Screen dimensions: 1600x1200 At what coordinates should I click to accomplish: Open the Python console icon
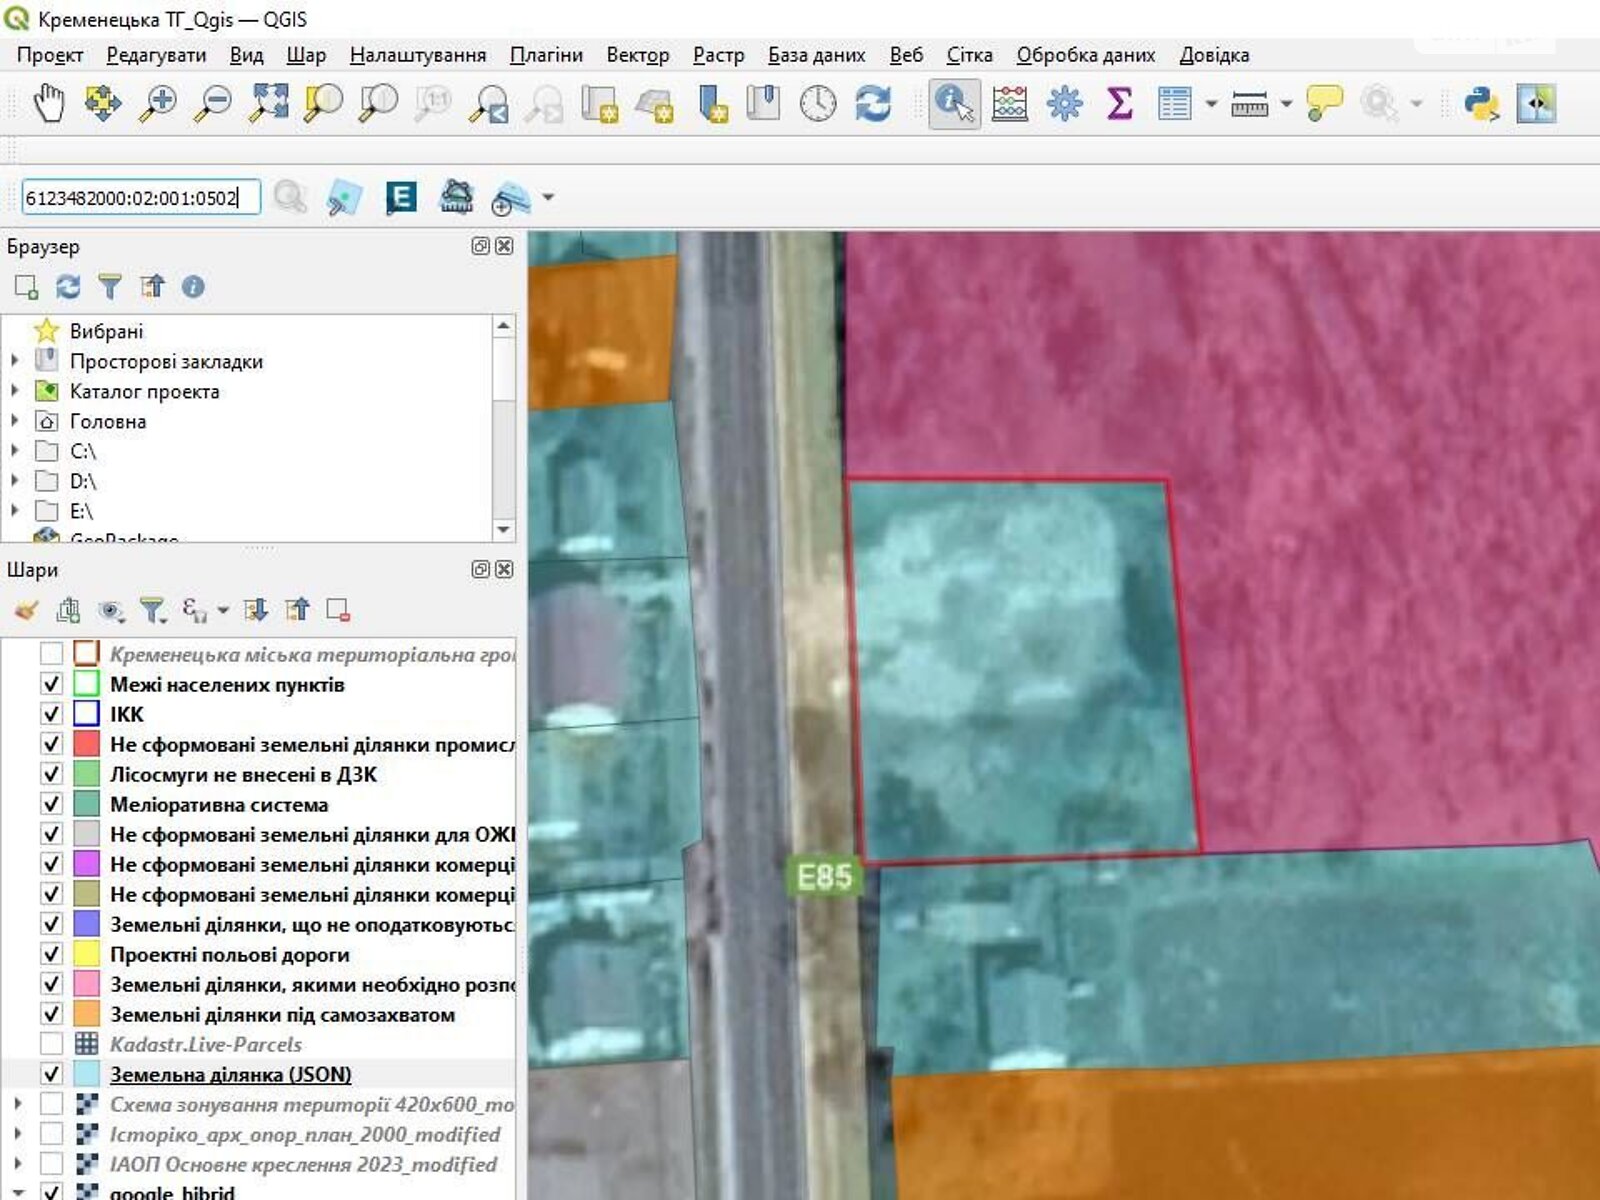tap(1481, 103)
